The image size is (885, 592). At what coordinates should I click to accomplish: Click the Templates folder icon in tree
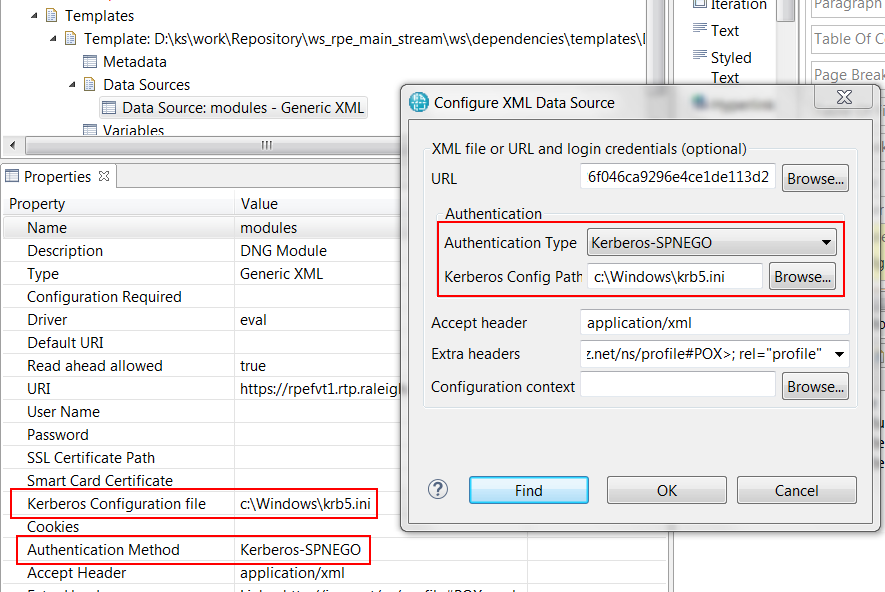click(52, 16)
